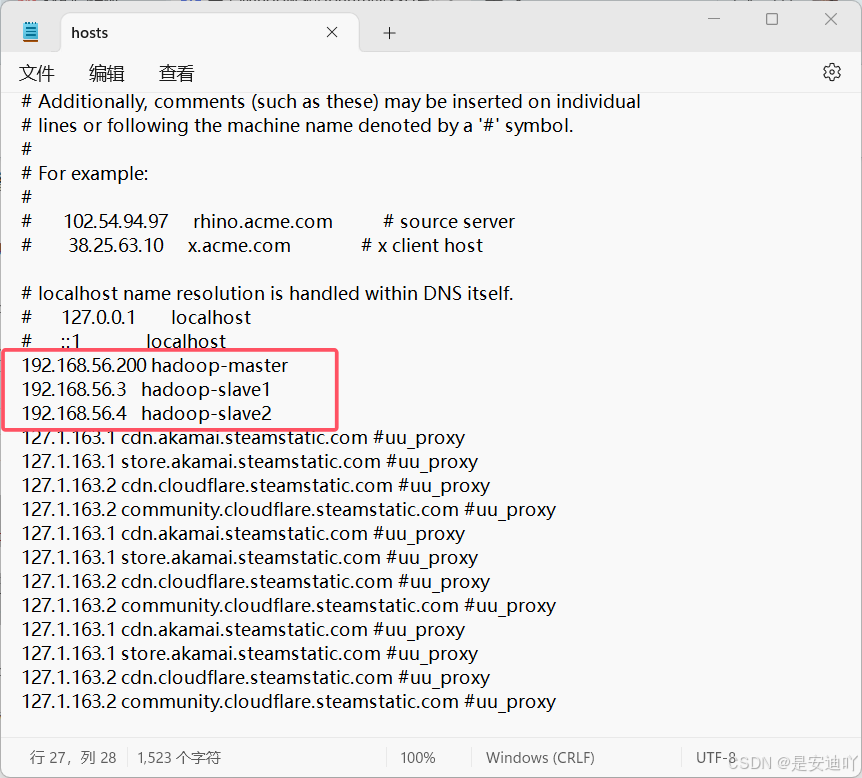Open the 文件 menu
This screenshot has height=778, width=862.
point(37,73)
